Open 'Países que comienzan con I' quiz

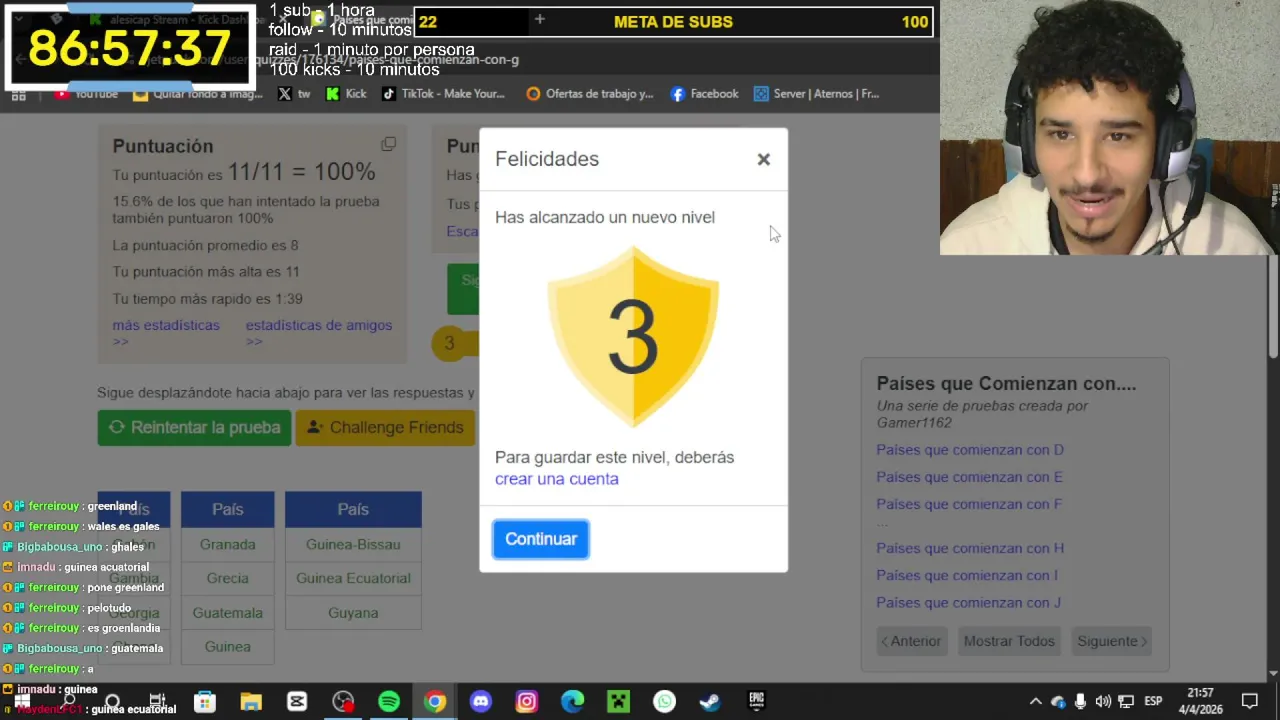pos(967,575)
